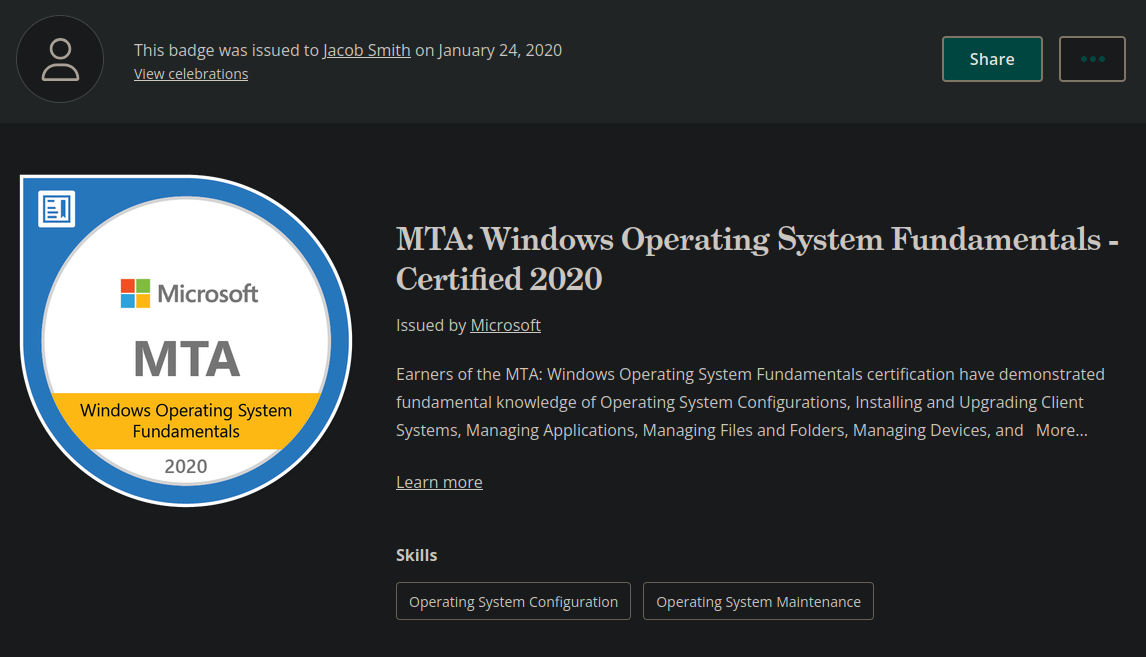Screen dimensions: 1146x657
Task: Expand description with More...
Action: 1061,430
